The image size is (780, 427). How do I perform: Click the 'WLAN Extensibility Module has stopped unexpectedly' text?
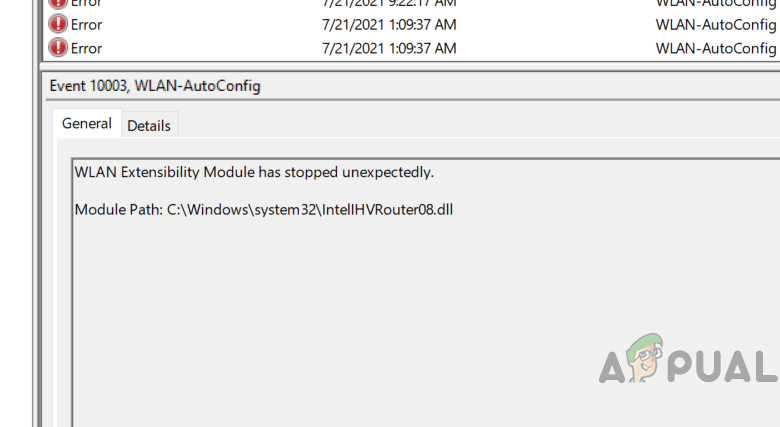pos(255,172)
